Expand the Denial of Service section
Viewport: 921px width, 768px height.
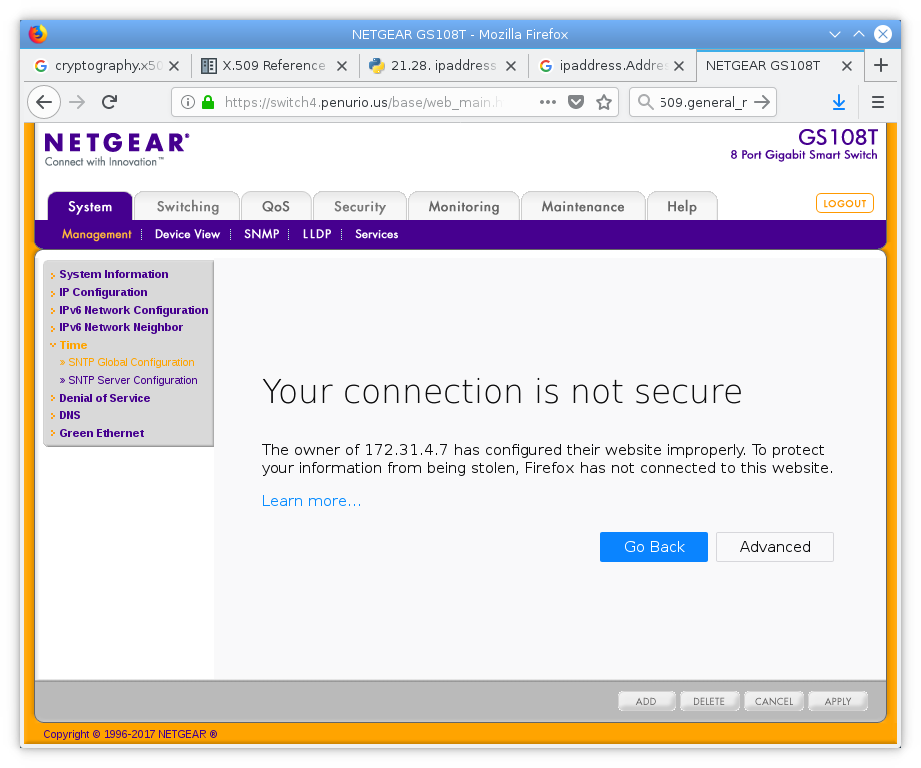105,398
